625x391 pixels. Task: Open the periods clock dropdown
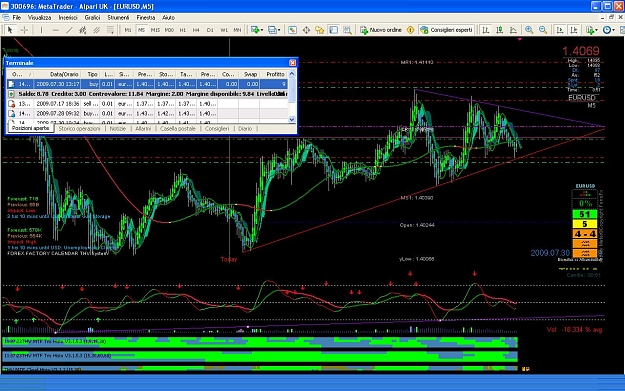[x=609, y=30]
